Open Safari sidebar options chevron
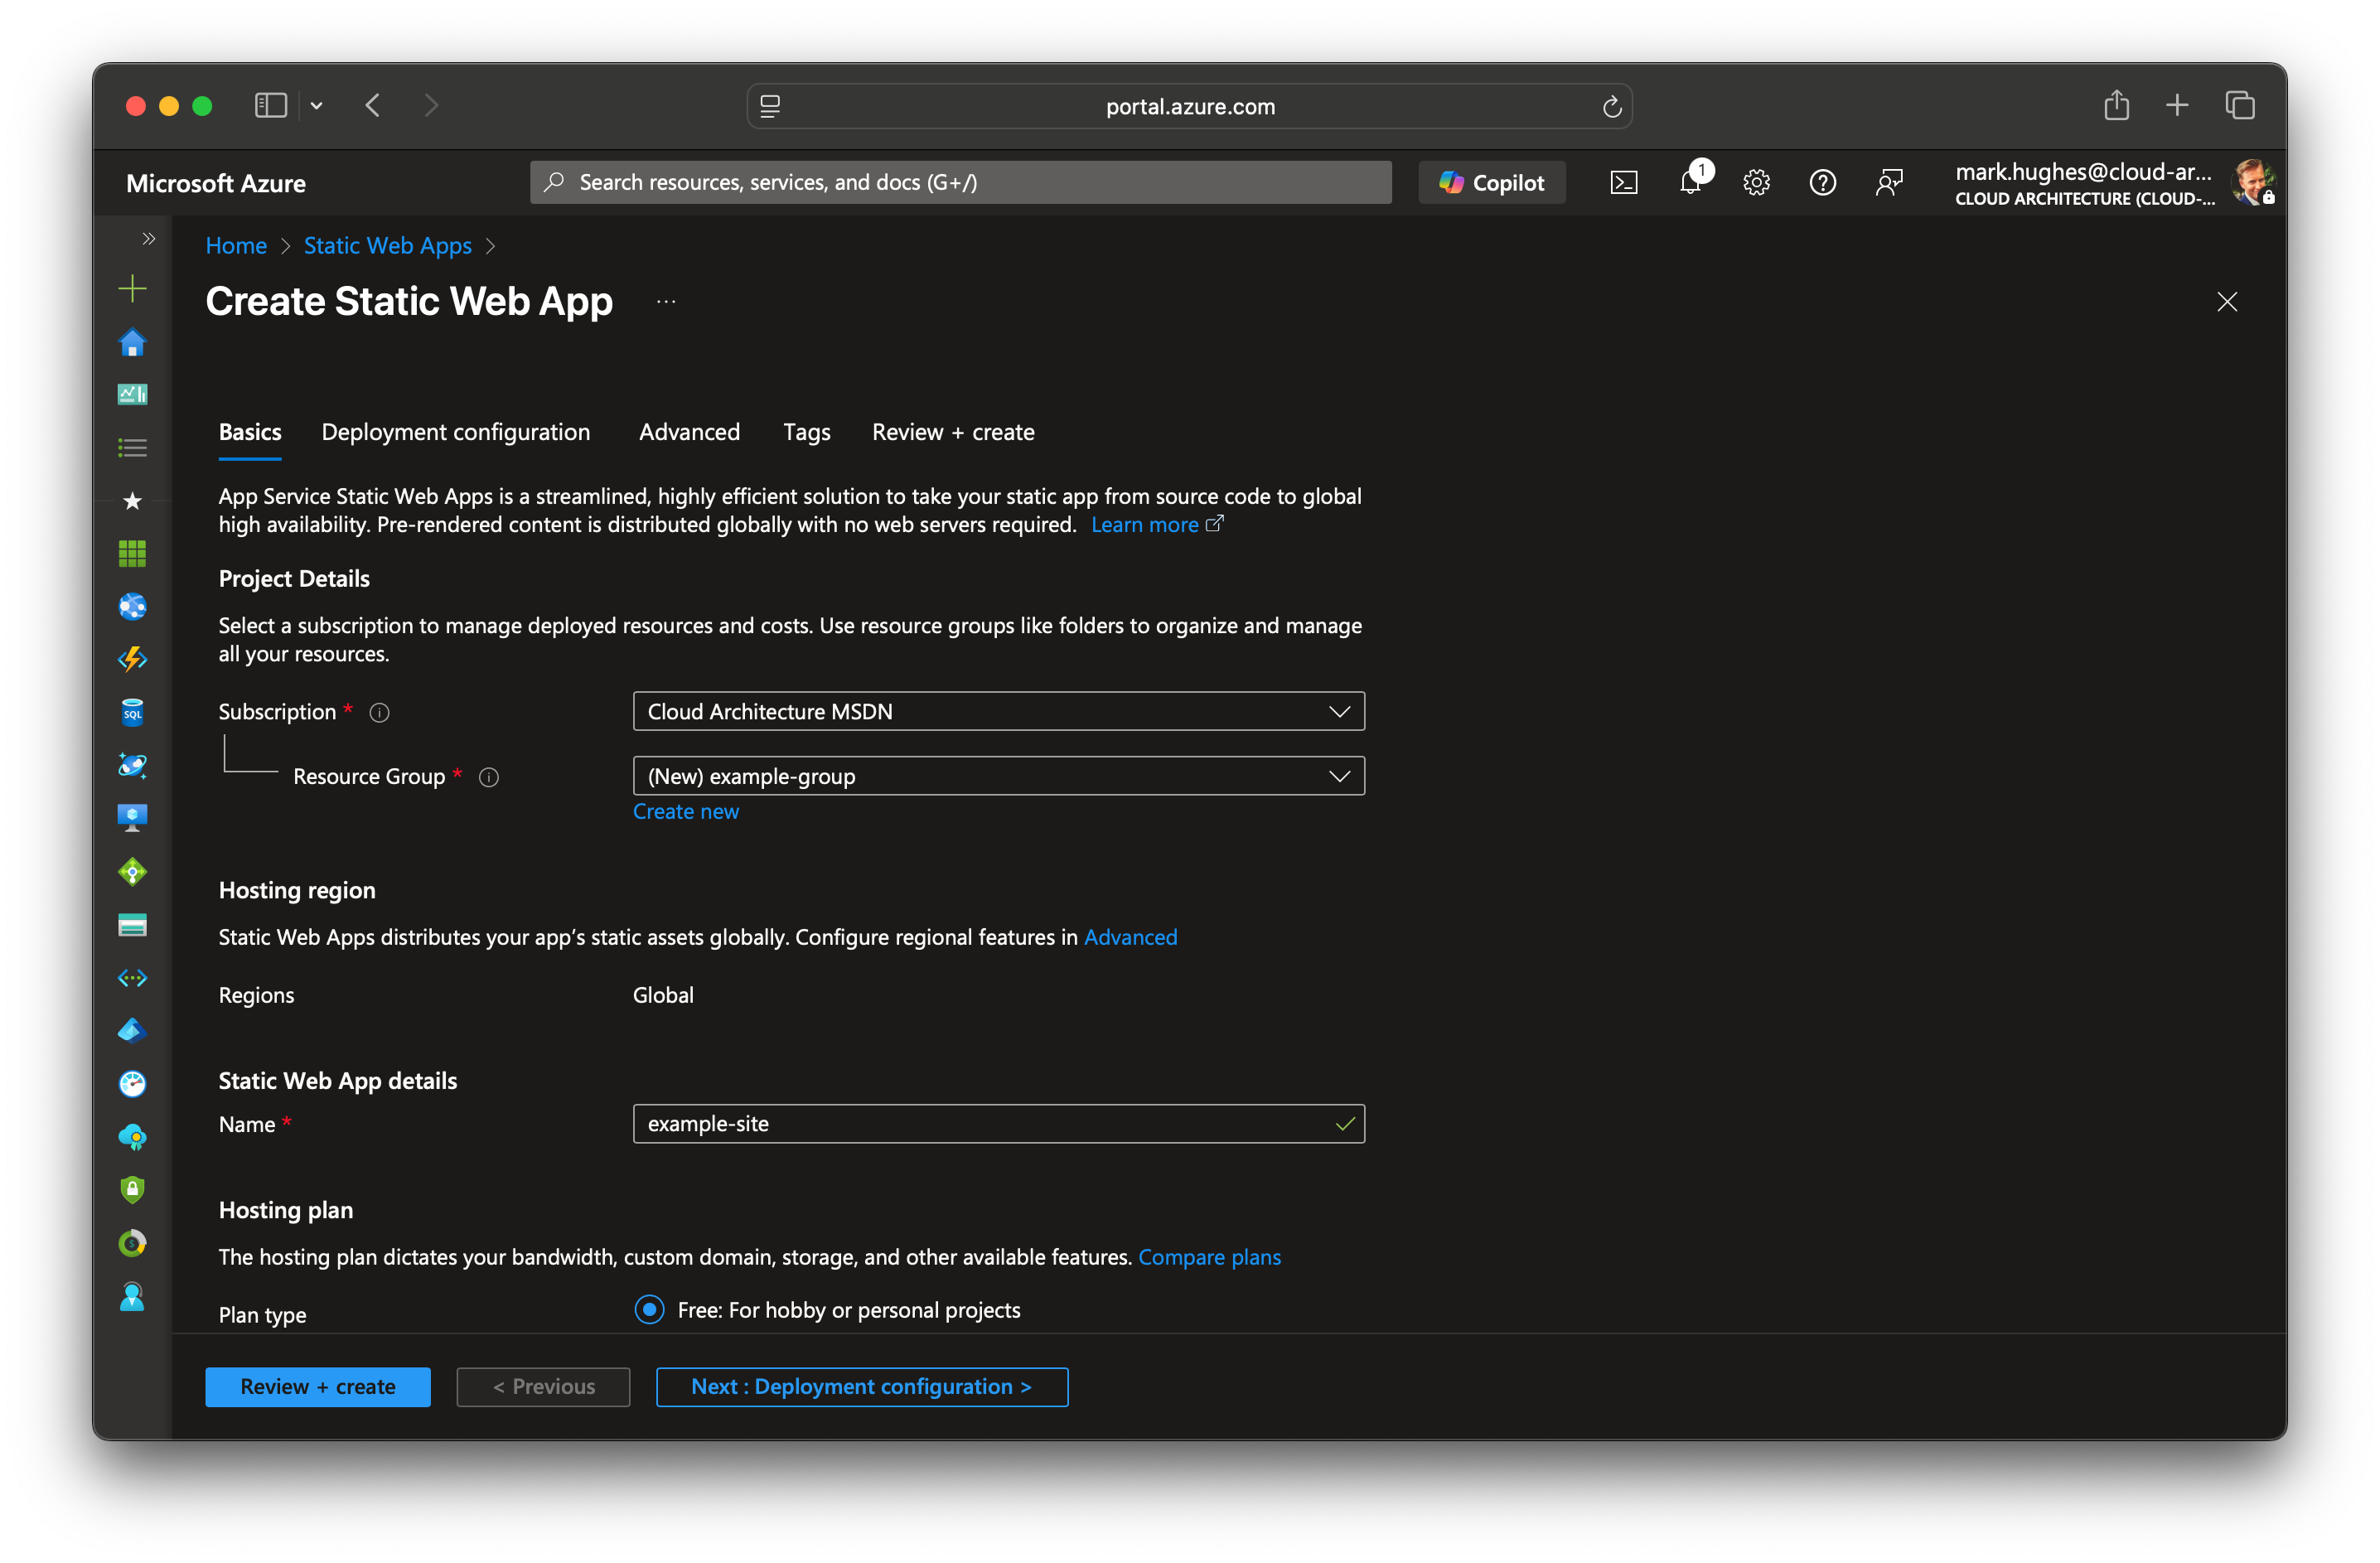Image resolution: width=2380 pixels, height=1563 pixels. pos(317,106)
